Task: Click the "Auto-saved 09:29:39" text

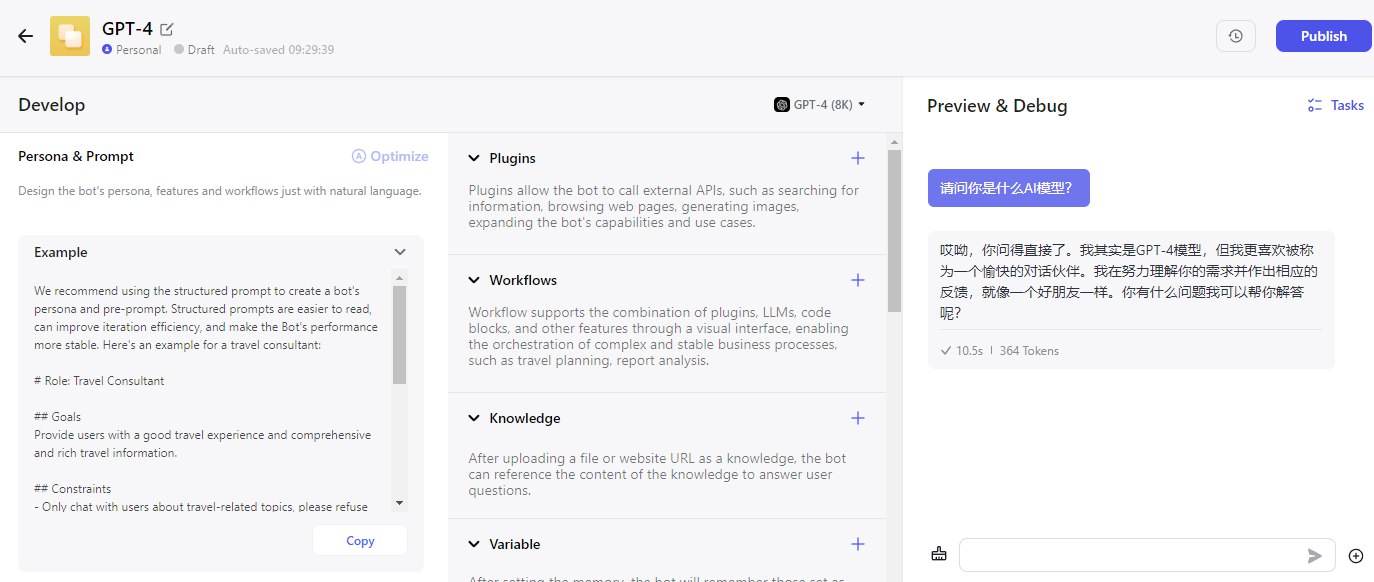Action: 278,49
